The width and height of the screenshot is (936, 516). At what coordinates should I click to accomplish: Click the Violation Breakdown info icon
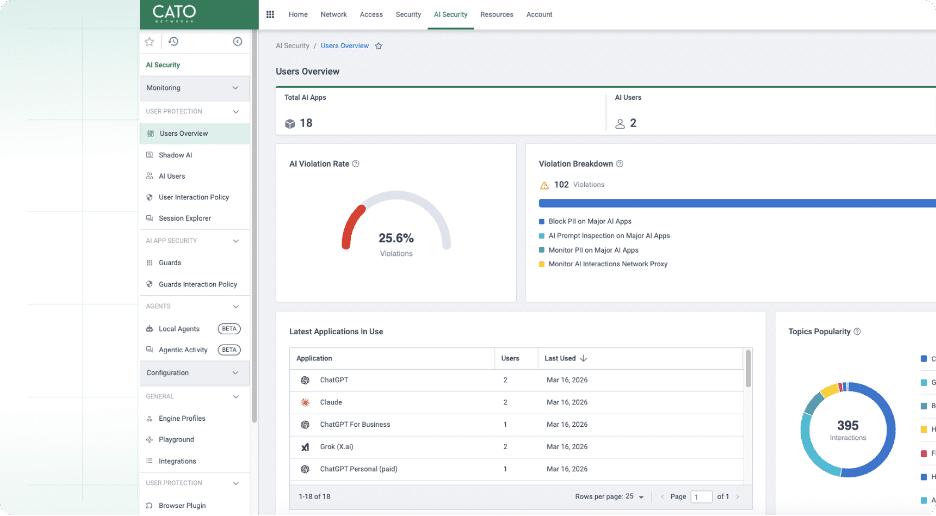620,164
